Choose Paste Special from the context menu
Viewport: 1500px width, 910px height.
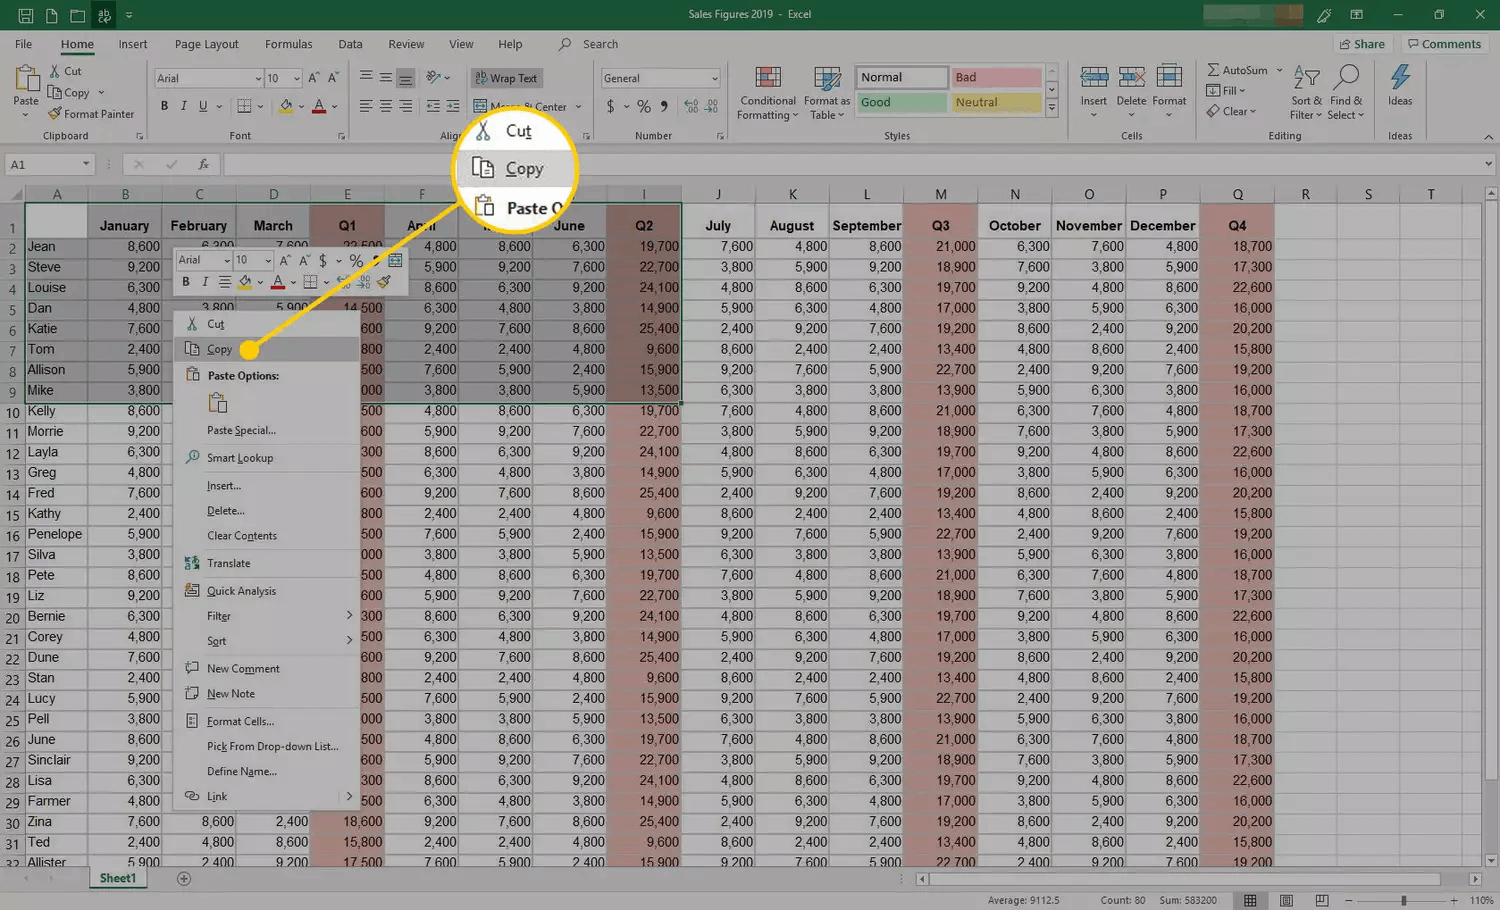(243, 430)
